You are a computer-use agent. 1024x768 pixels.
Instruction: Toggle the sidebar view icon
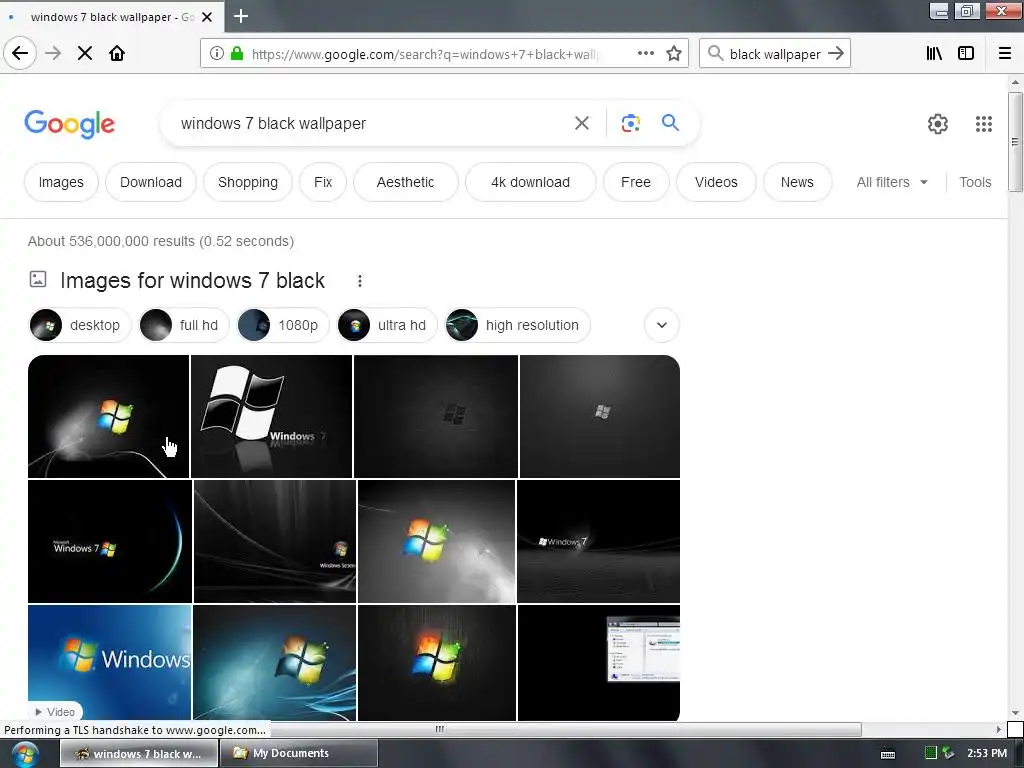(966, 54)
